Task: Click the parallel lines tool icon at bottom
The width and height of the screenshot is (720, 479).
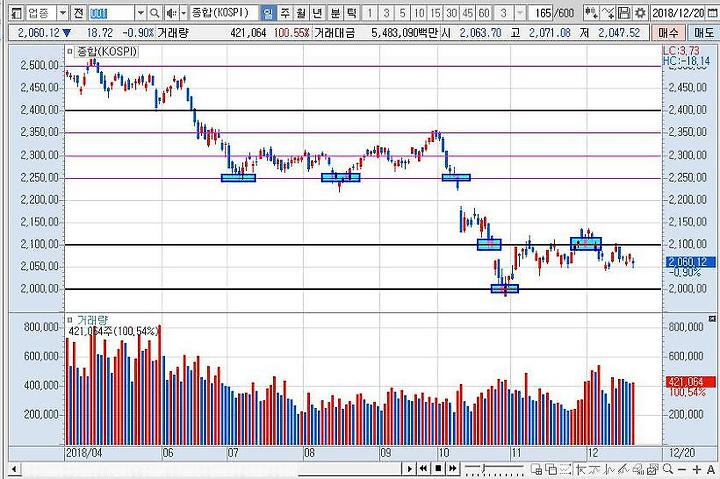Action: 624,469
